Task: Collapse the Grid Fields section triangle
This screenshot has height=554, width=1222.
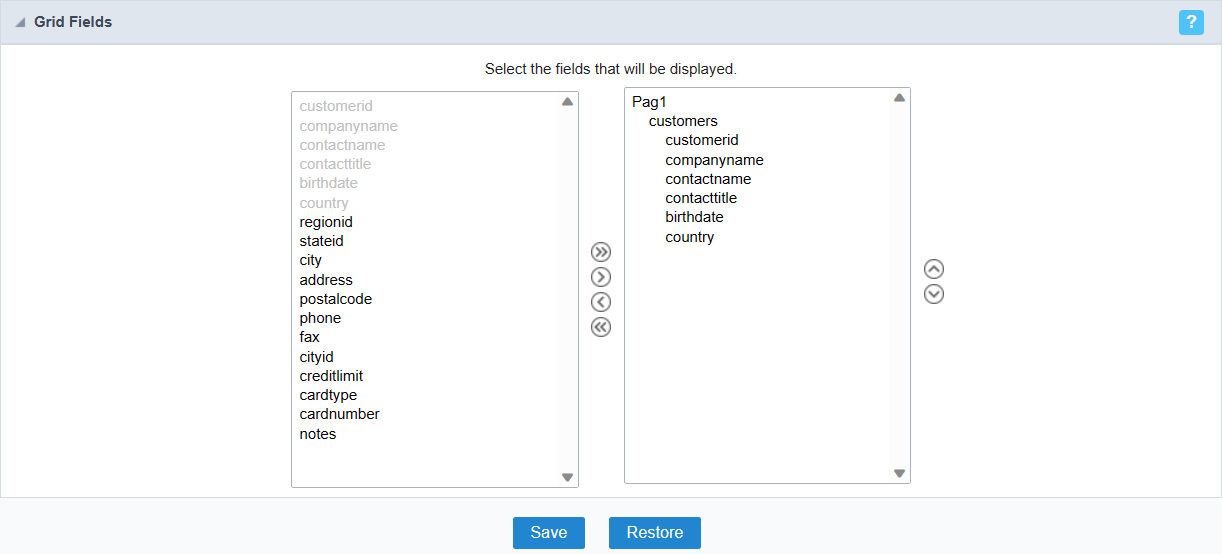Action: coord(20,23)
